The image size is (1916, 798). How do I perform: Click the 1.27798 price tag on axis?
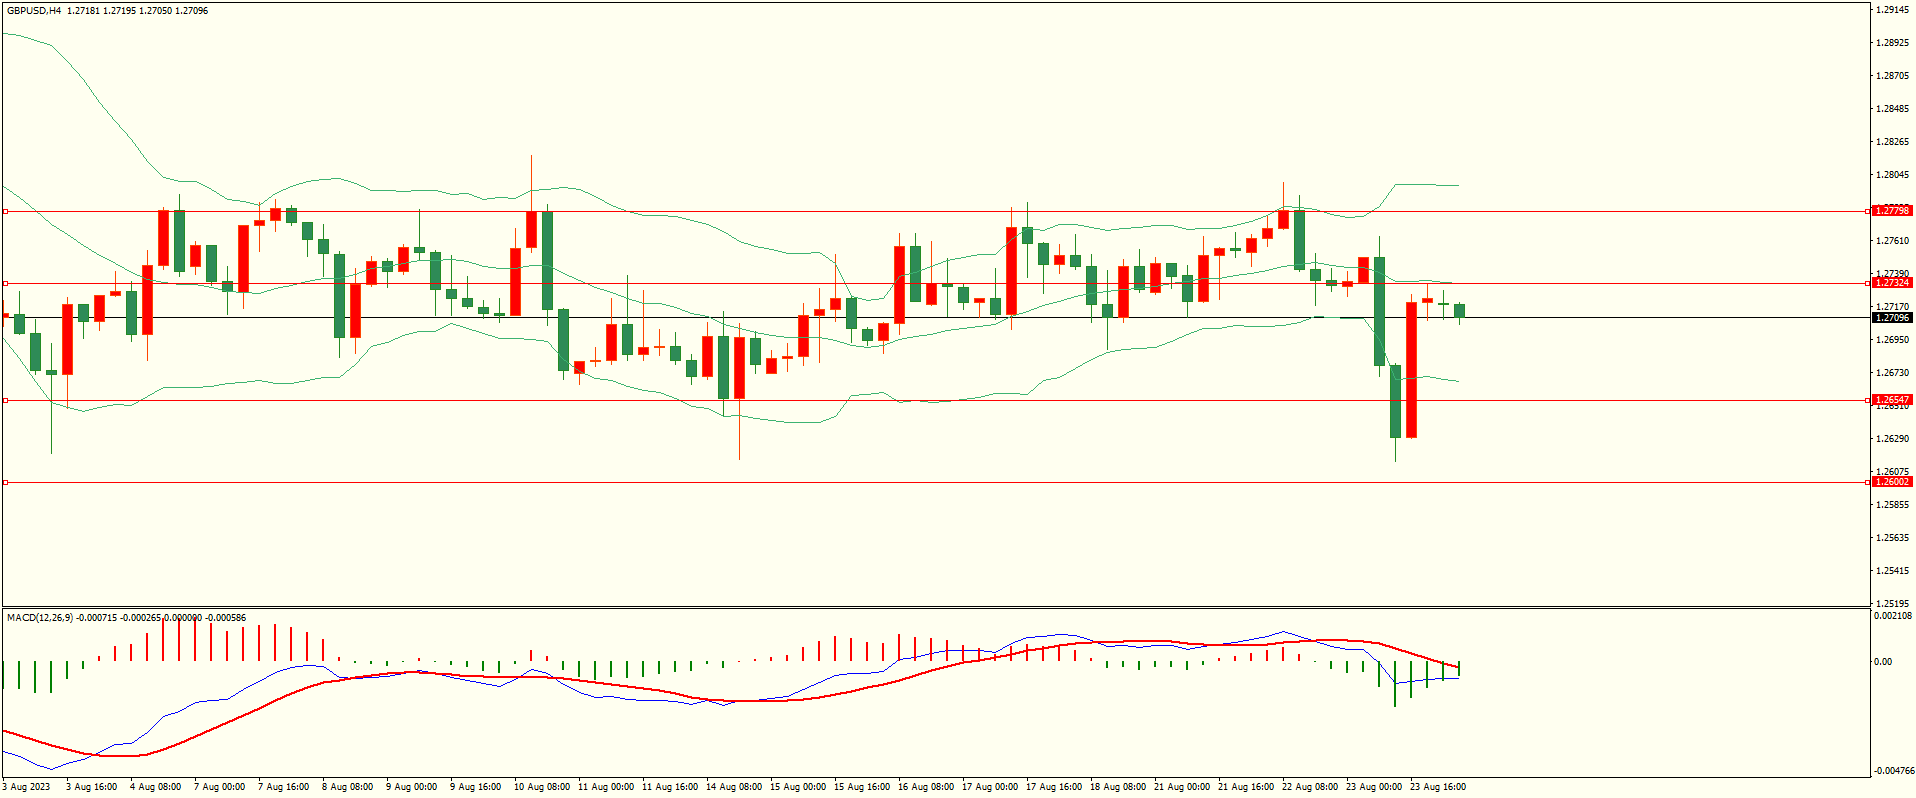[1891, 211]
